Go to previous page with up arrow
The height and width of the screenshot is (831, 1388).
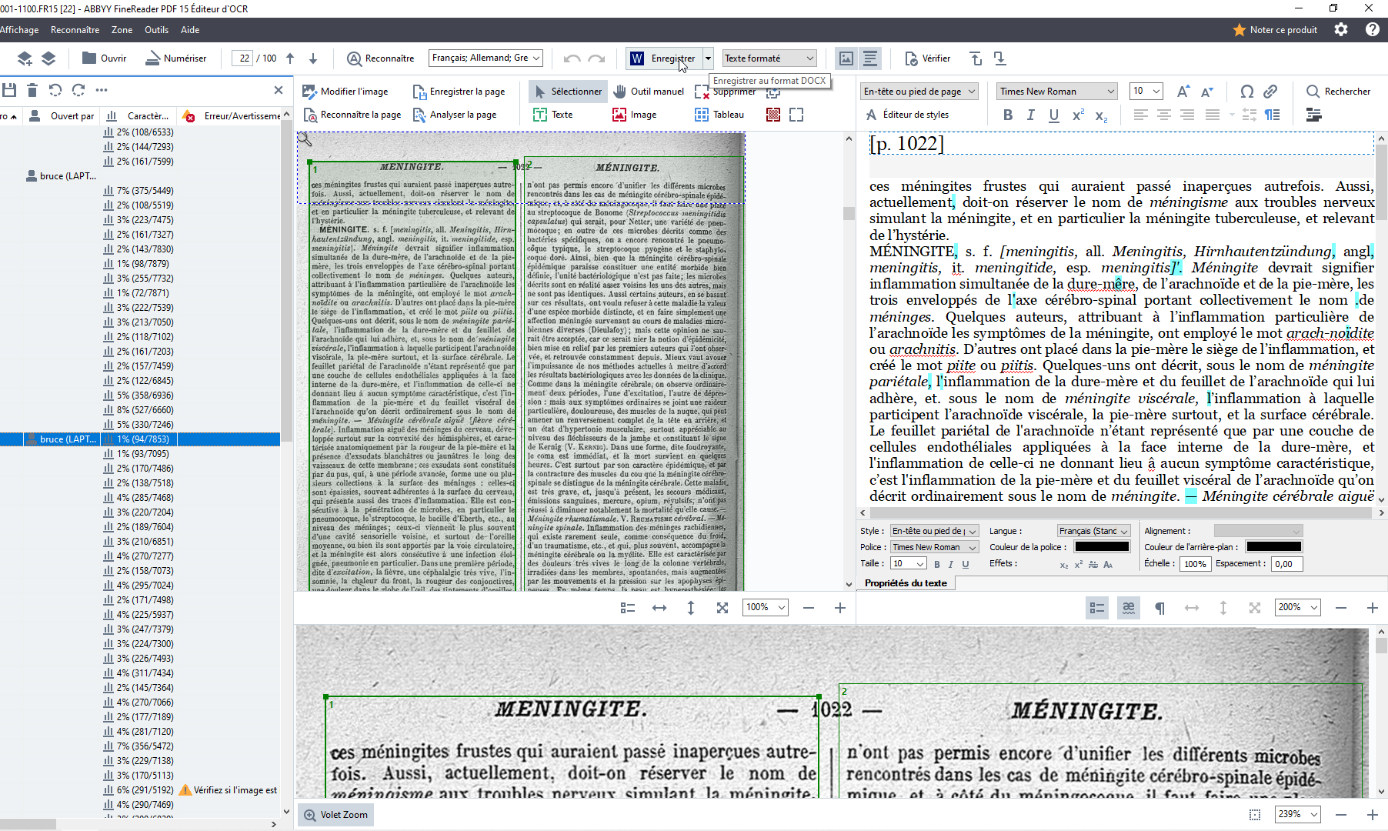(x=290, y=58)
